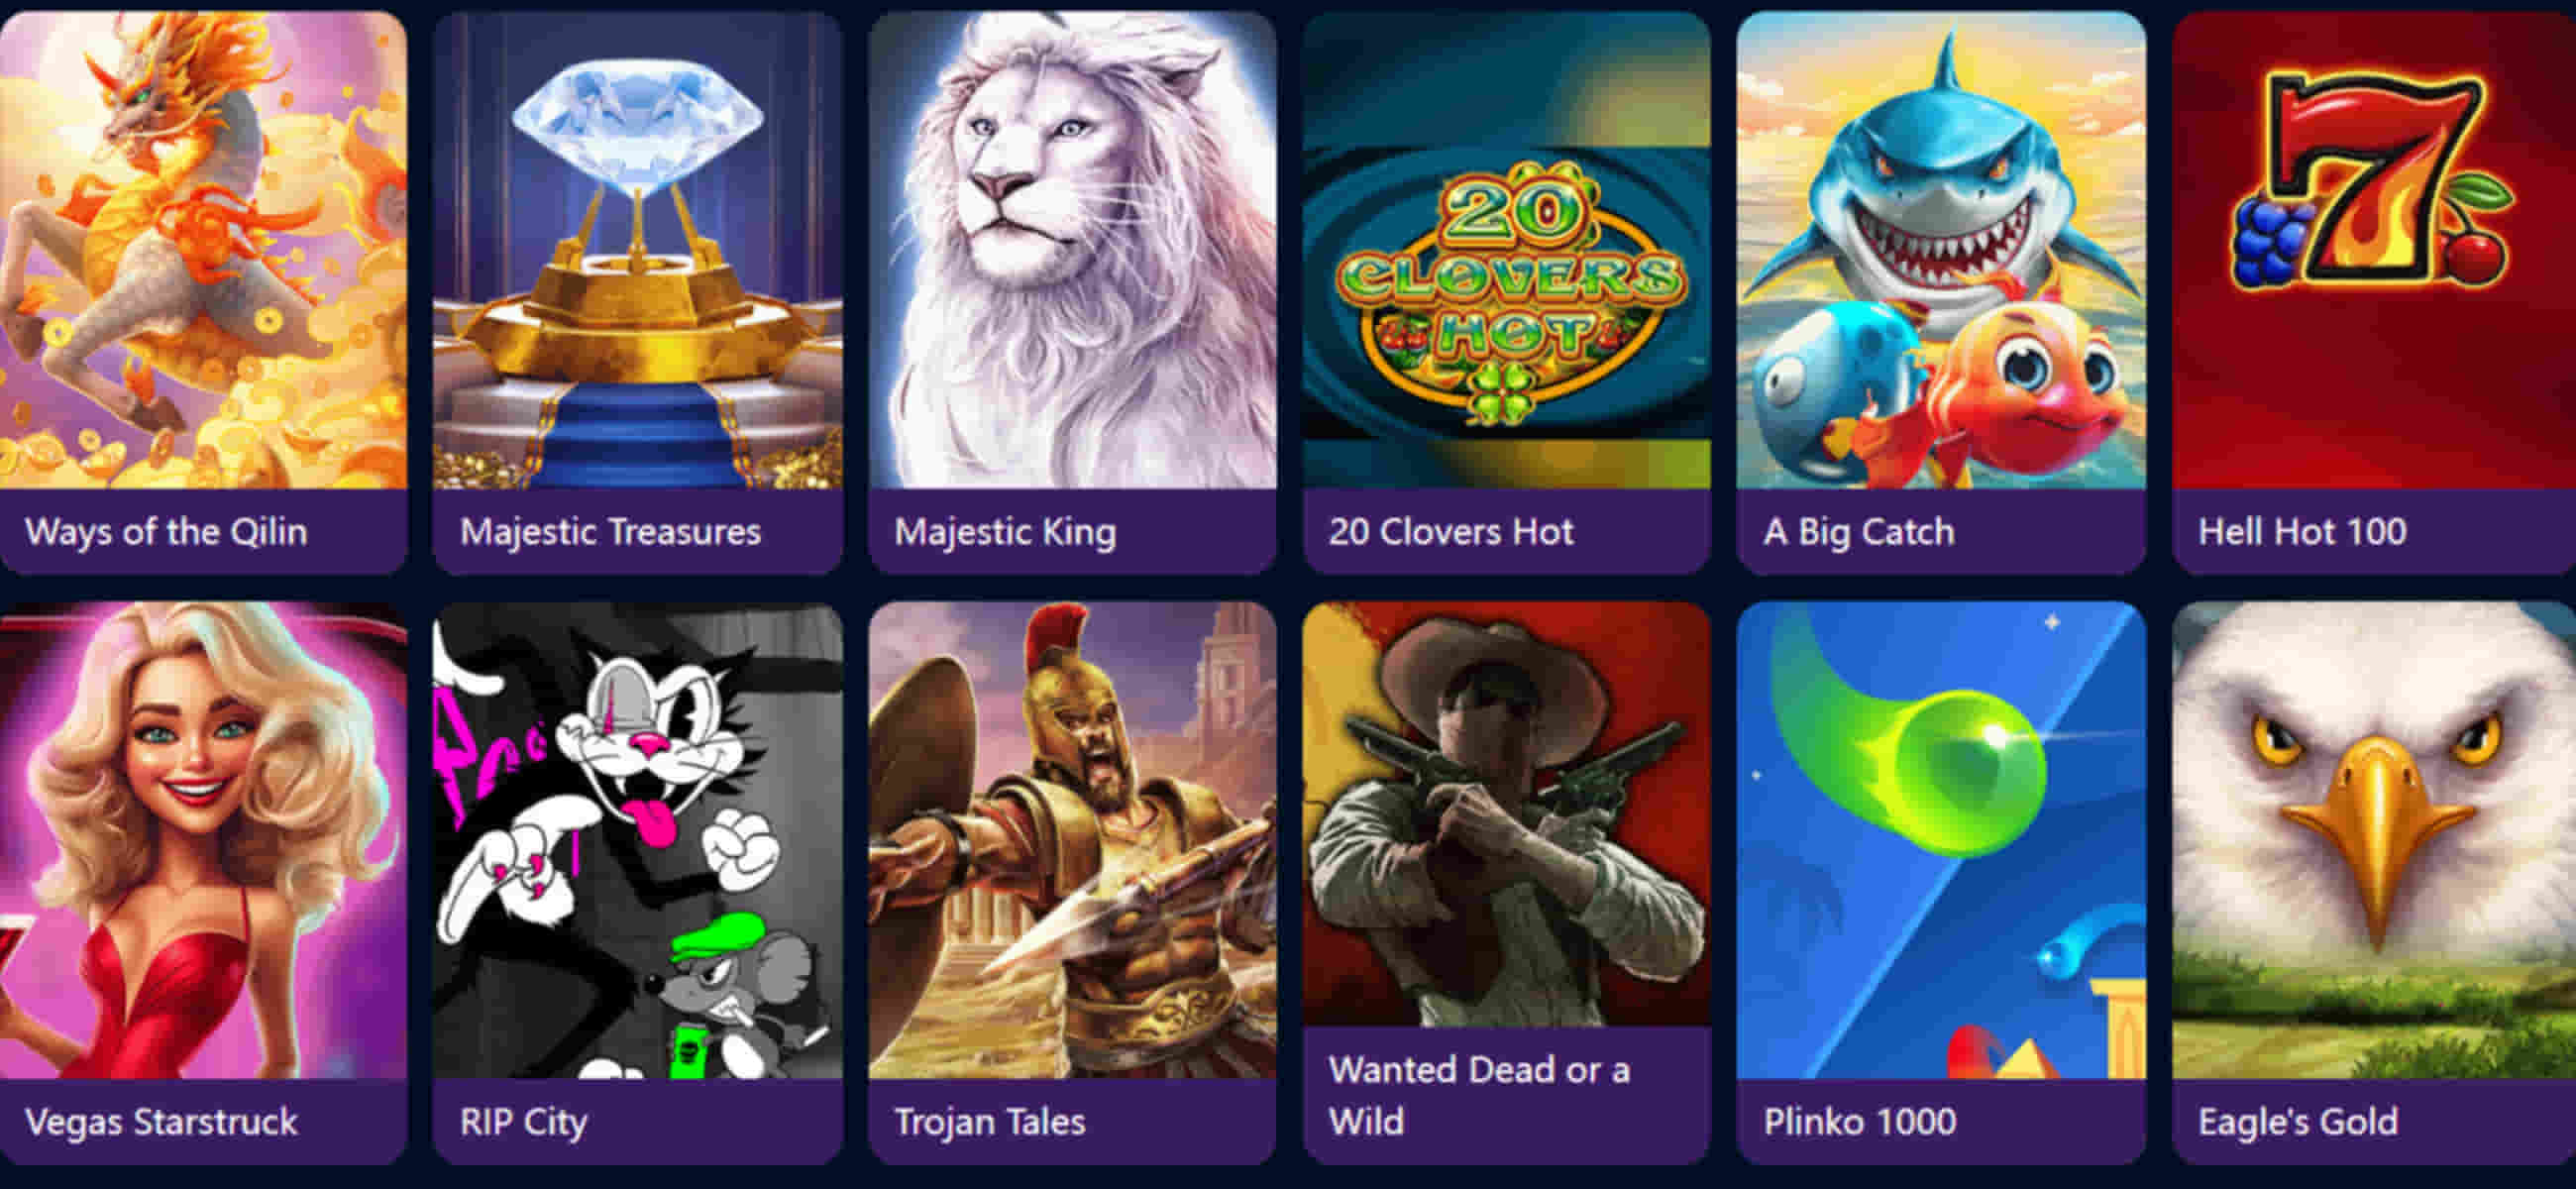Click the Eagle's Gold title label

[2298, 1121]
